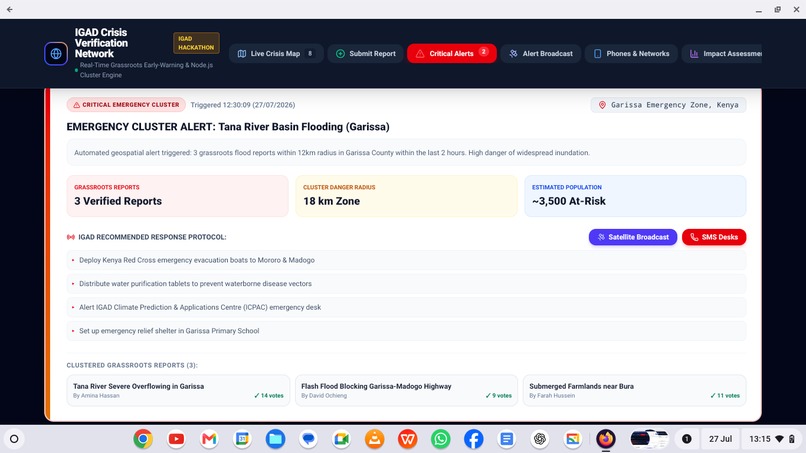Image resolution: width=806 pixels, height=453 pixels.
Task: Open Chrome from the shelf
Action: point(143,439)
